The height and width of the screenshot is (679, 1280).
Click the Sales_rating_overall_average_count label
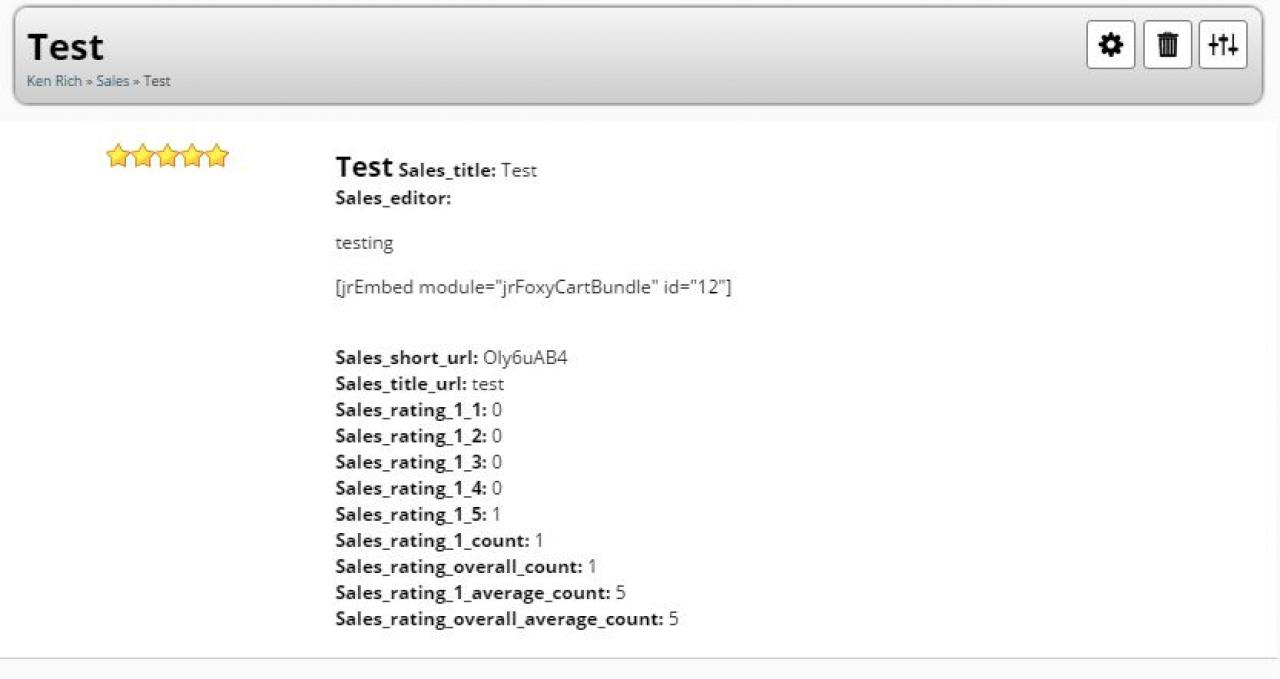coord(499,619)
